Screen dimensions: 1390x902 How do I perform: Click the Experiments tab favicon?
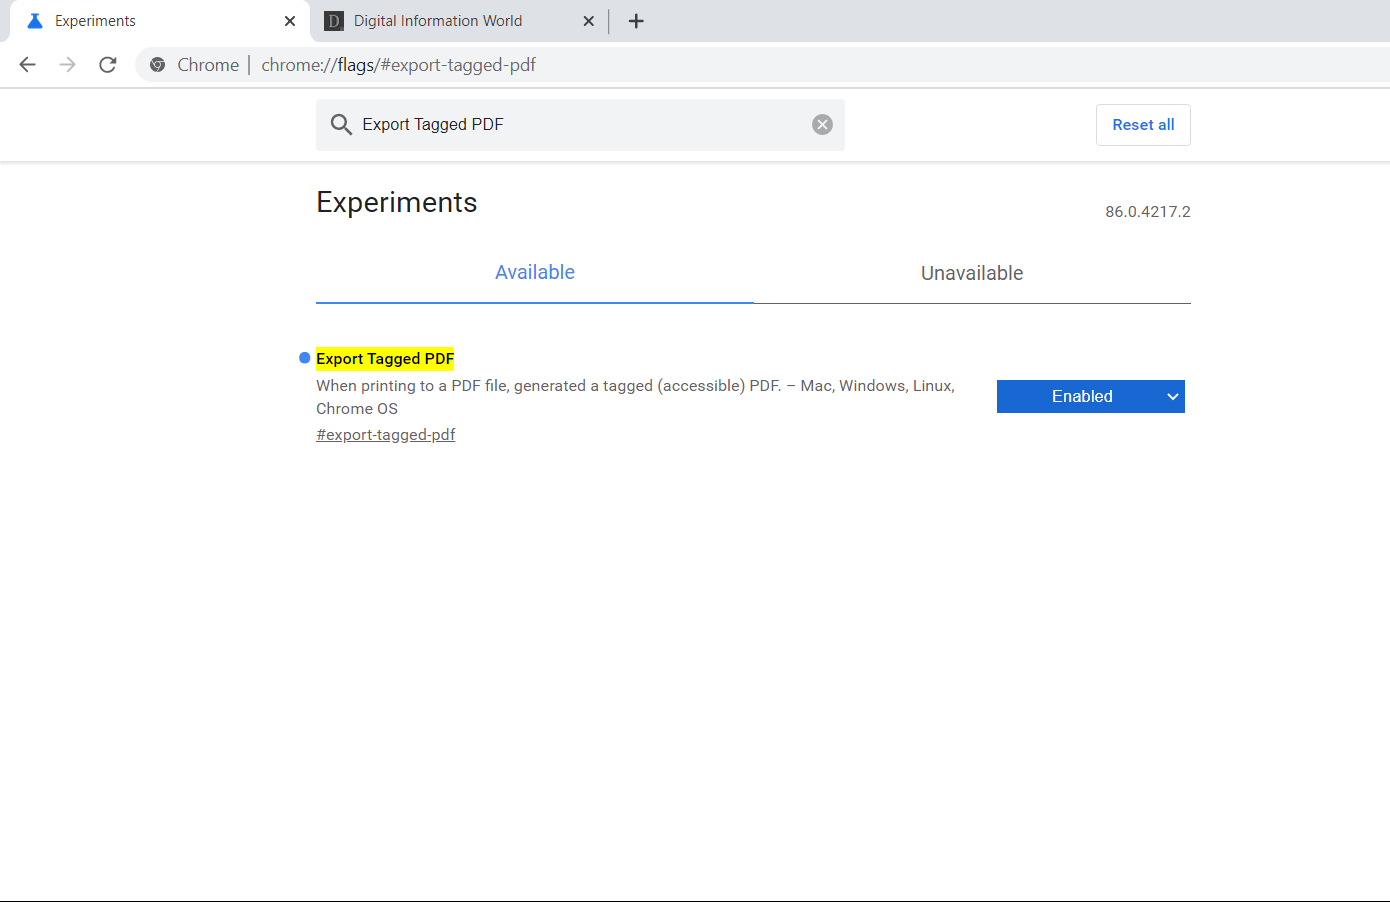pyautogui.click(x=33, y=20)
